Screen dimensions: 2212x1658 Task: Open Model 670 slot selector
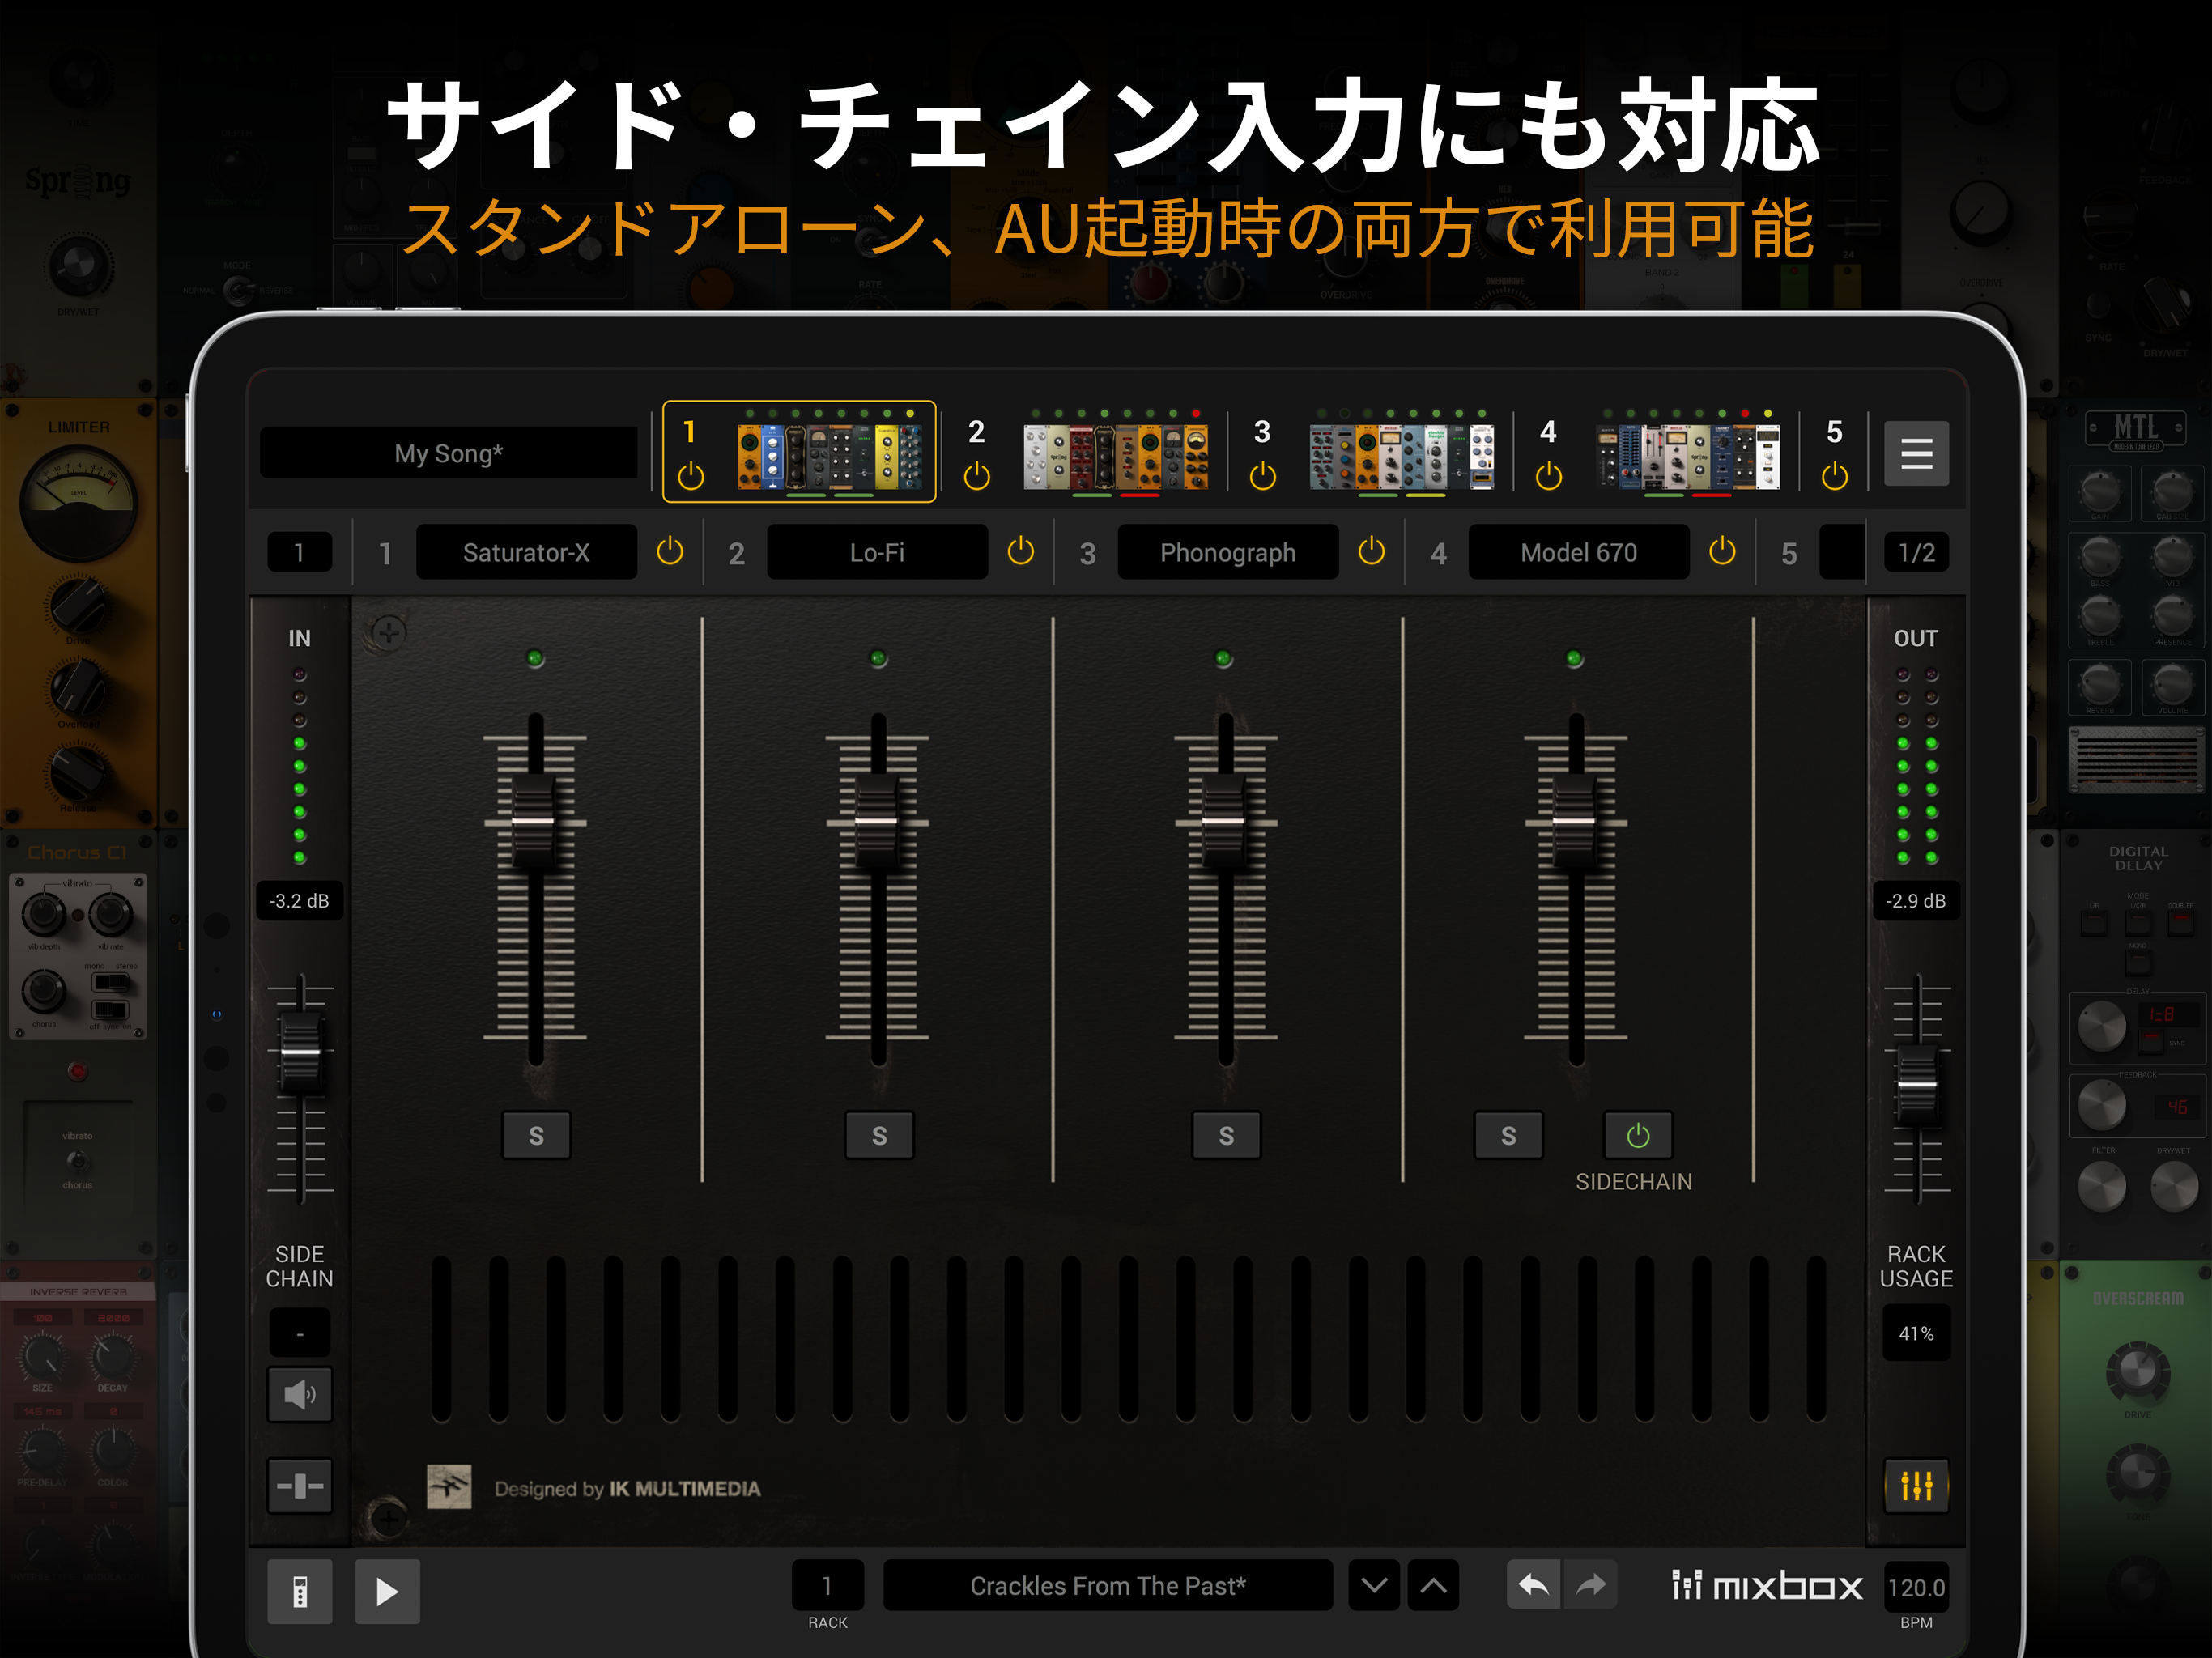pos(1579,552)
